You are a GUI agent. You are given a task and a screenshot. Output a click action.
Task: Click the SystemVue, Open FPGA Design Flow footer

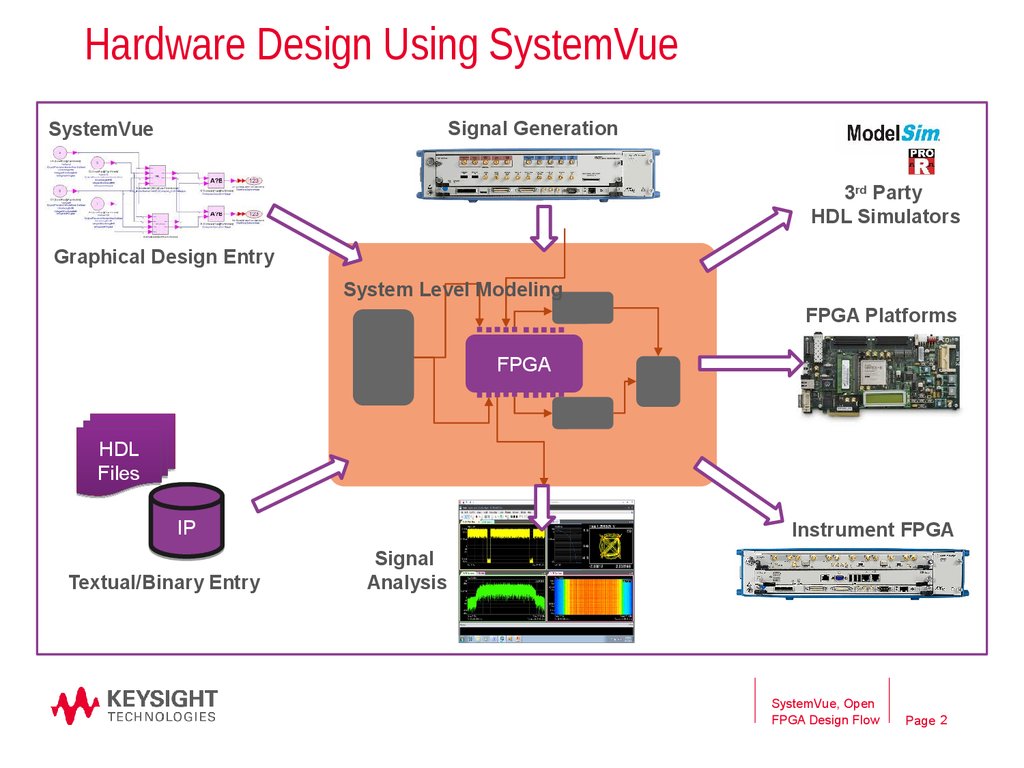coord(825,711)
